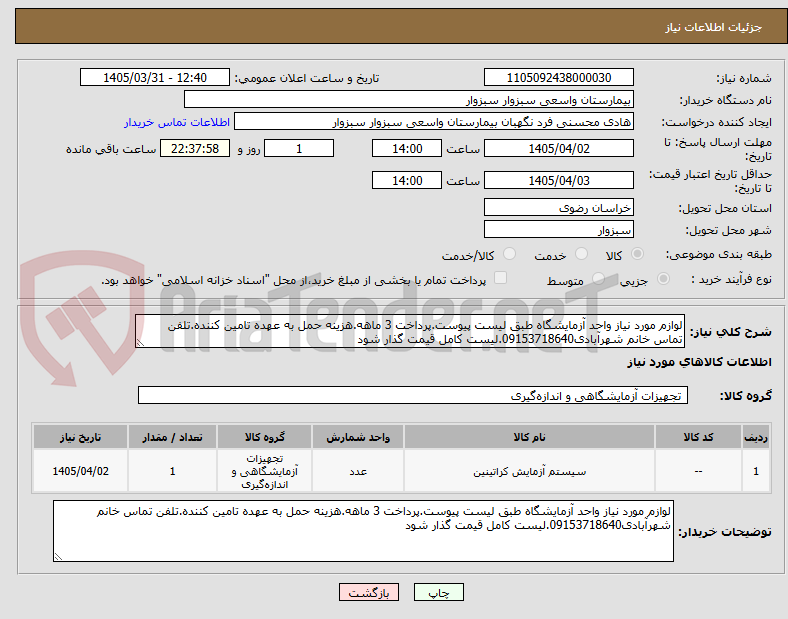Viewport: 788px width, 619px height.
Task: Select the کالا/خدمت radio button
Action: [510, 254]
